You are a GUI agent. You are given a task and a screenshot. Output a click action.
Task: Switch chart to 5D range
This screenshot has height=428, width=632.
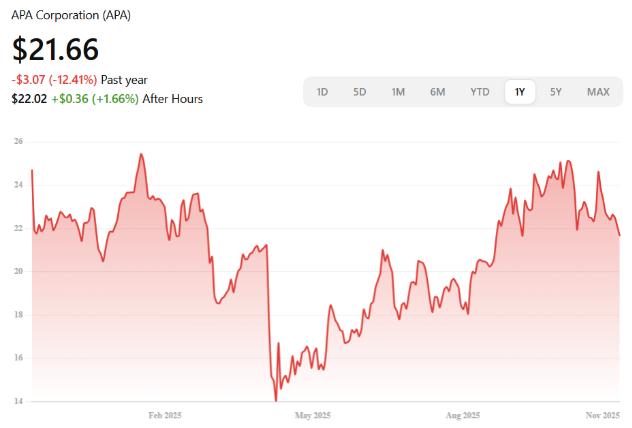point(359,92)
